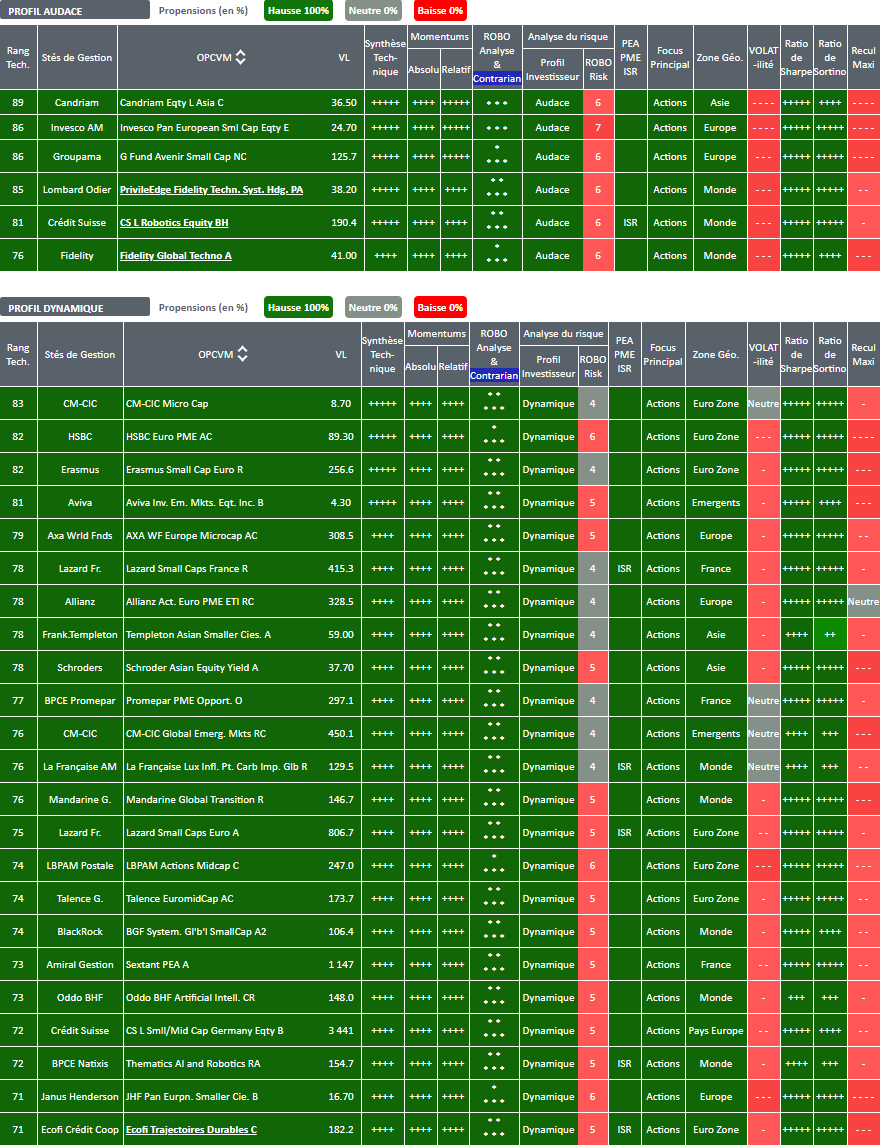Sort OPCVM column in Profil Dynamique table
The width and height of the screenshot is (880, 1147).
coord(242,354)
